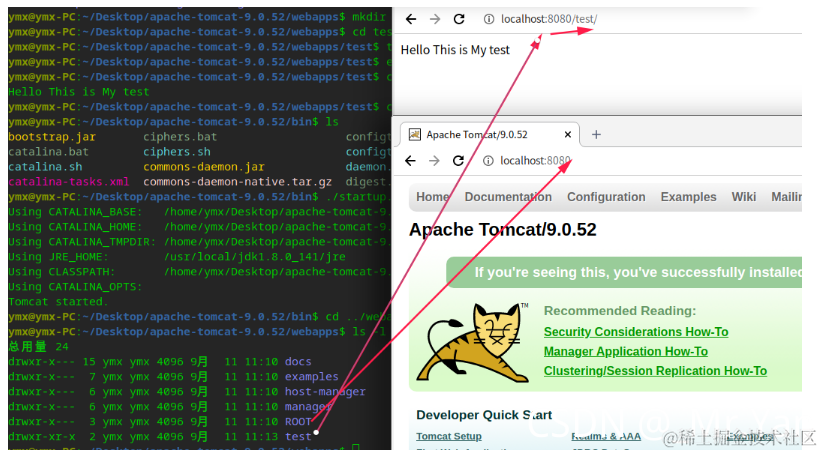Click 'catalina-tasks.xml' in terminal listing
Viewport: 823px width, 454px height.
coord(68,182)
